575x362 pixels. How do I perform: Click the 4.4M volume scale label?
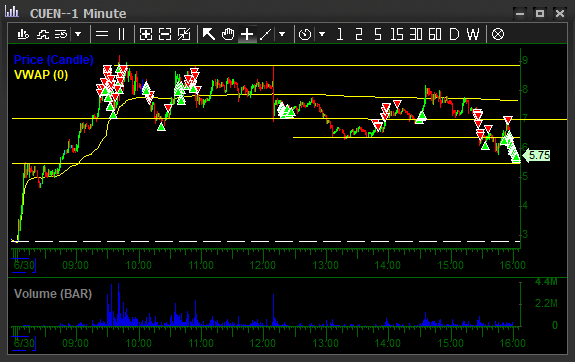coord(546,282)
